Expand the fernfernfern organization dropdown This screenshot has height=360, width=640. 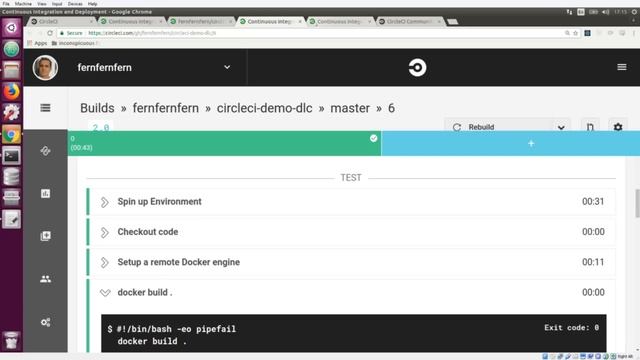(227, 67)
